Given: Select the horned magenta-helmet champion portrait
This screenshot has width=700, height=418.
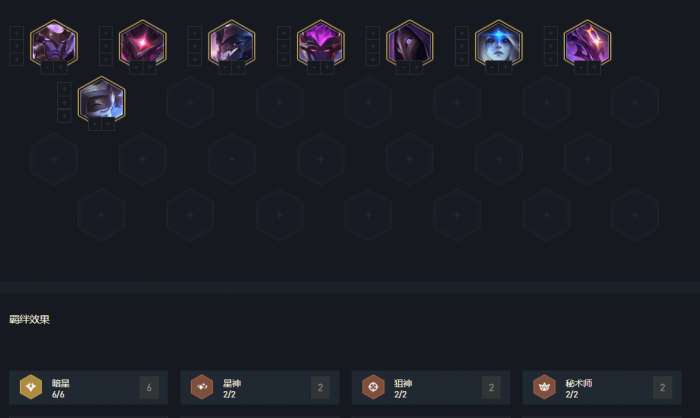Looking at the screenshot, I should (x=321, y=43).
